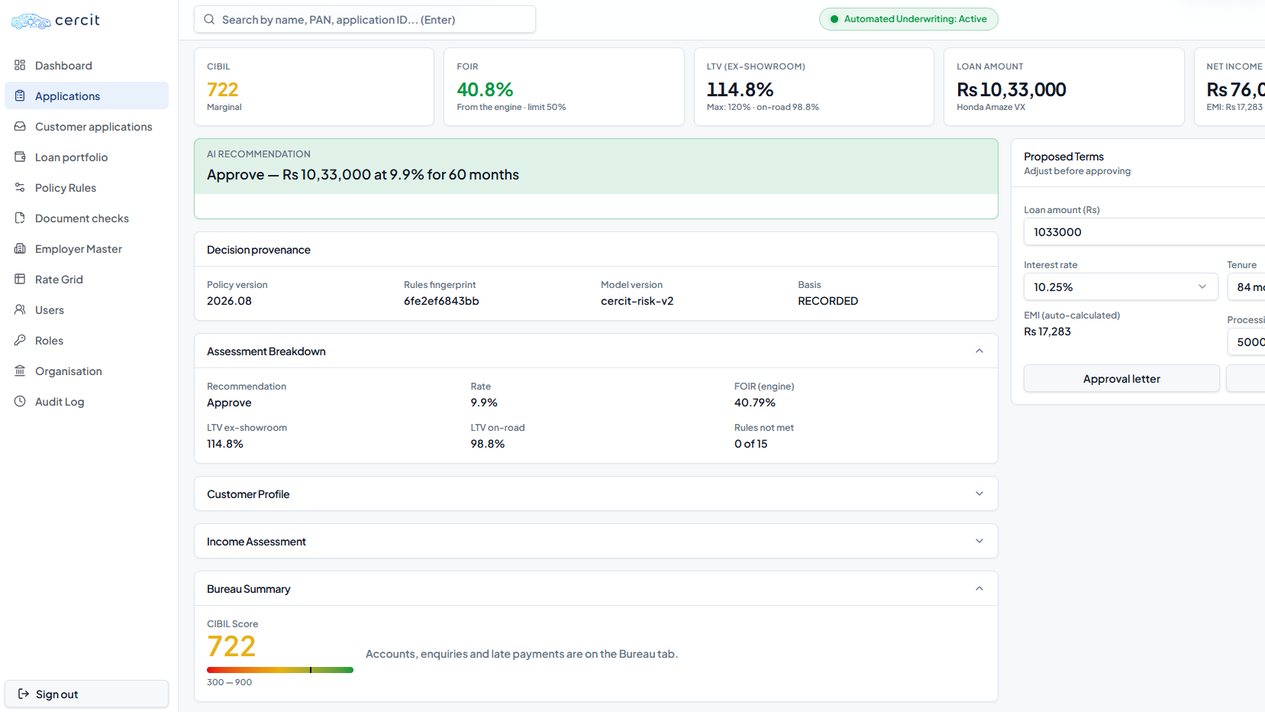Open the Interest rate dropdown
The width and height of the screenshot is (1265, 712).
coord(1121,287)
